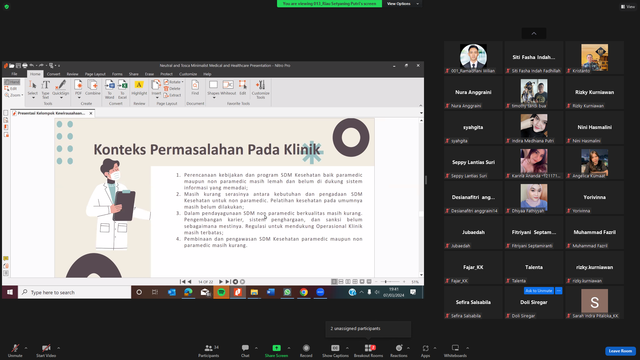
Task: Click the shared screen's Windows Start button
Action: click(10, 292)
